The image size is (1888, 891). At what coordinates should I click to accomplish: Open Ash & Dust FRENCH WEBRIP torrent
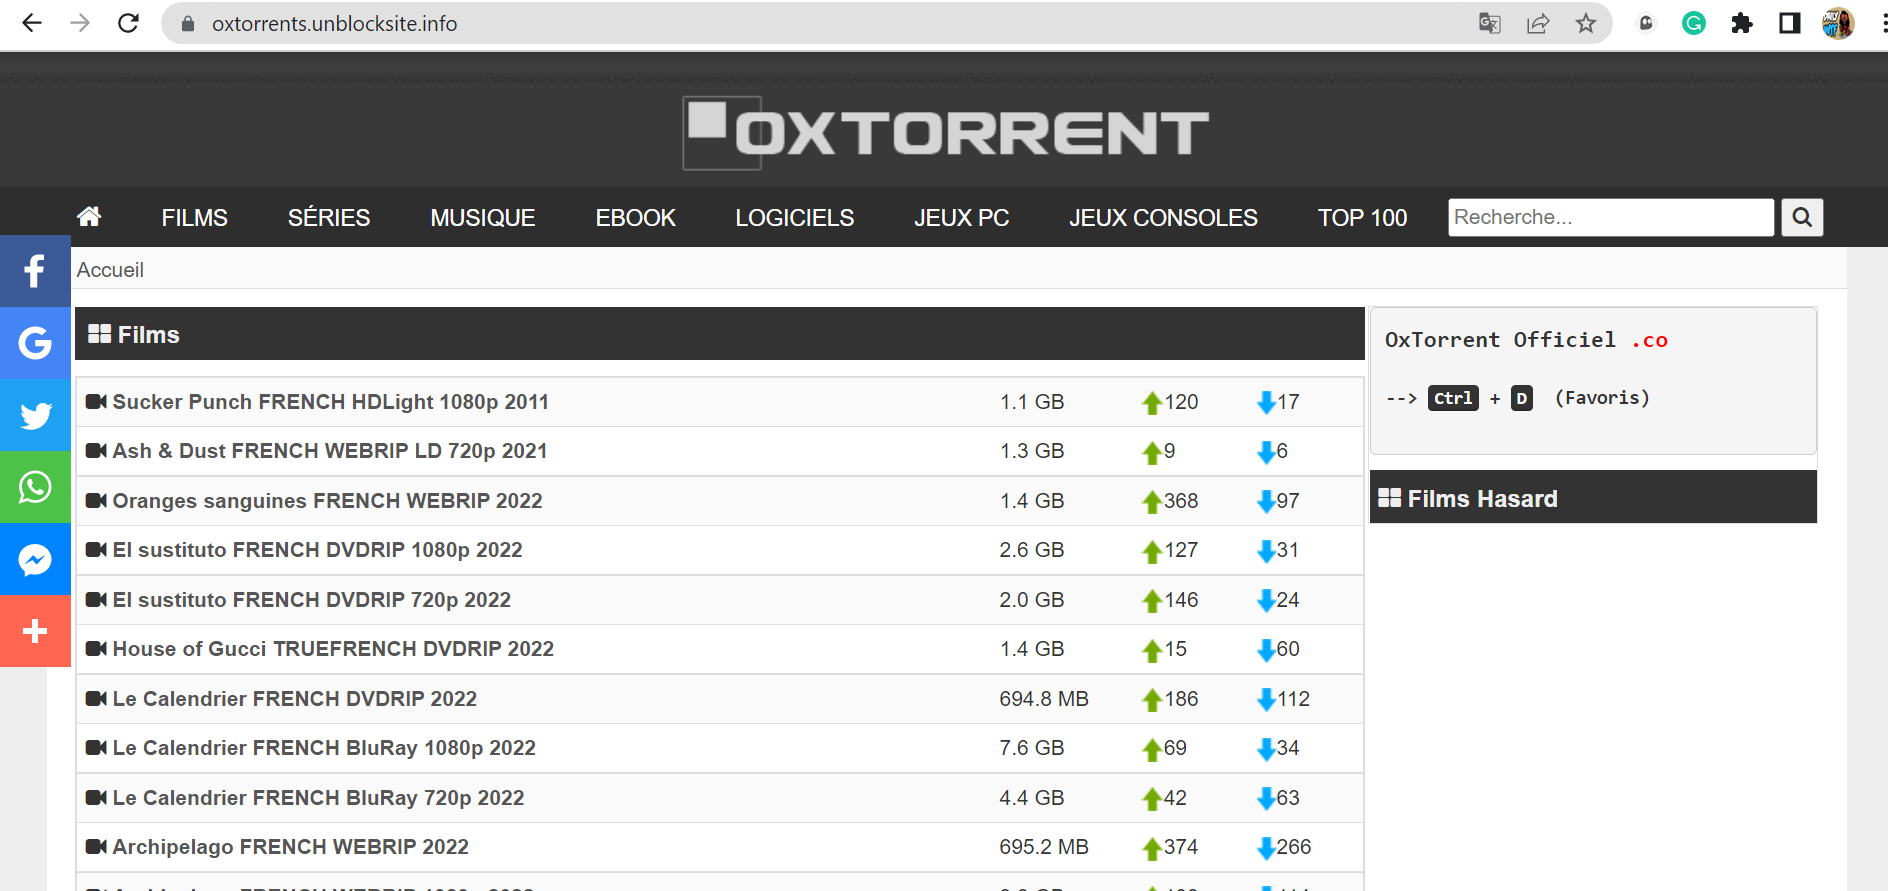tap(330, 451)
